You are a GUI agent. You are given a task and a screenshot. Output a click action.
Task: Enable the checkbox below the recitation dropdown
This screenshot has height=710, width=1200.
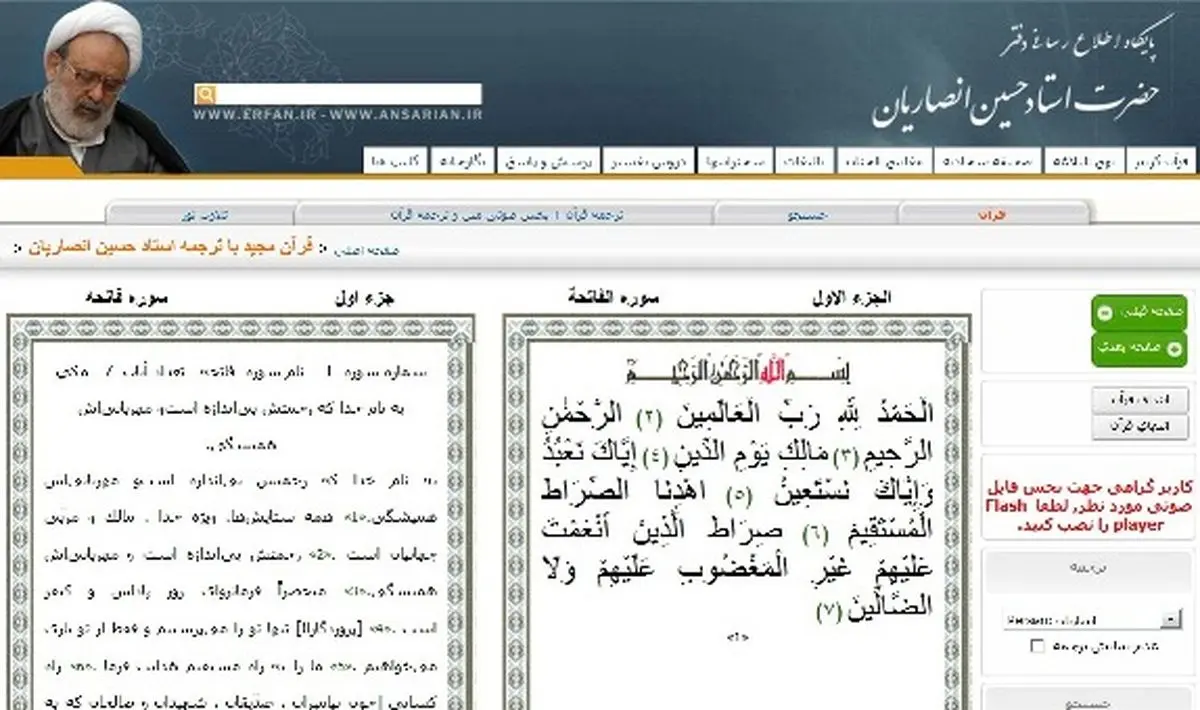[1035, 646]
